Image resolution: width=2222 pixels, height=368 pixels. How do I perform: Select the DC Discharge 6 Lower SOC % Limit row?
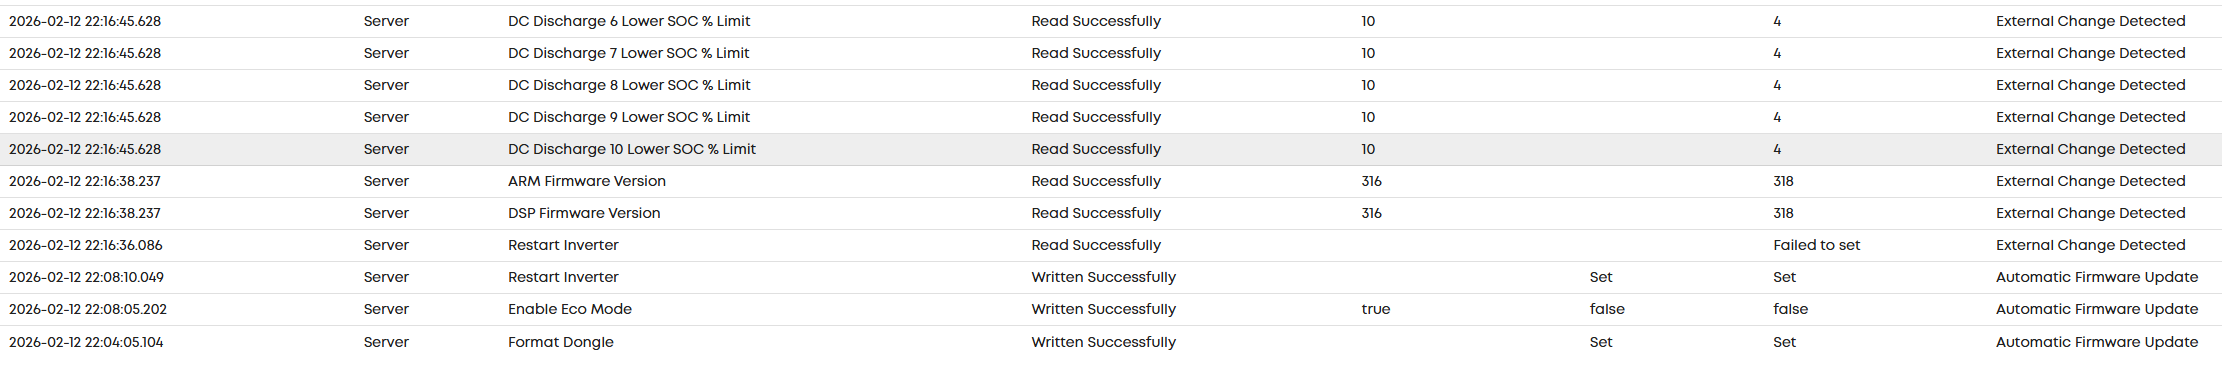(x=1111, y=21)
